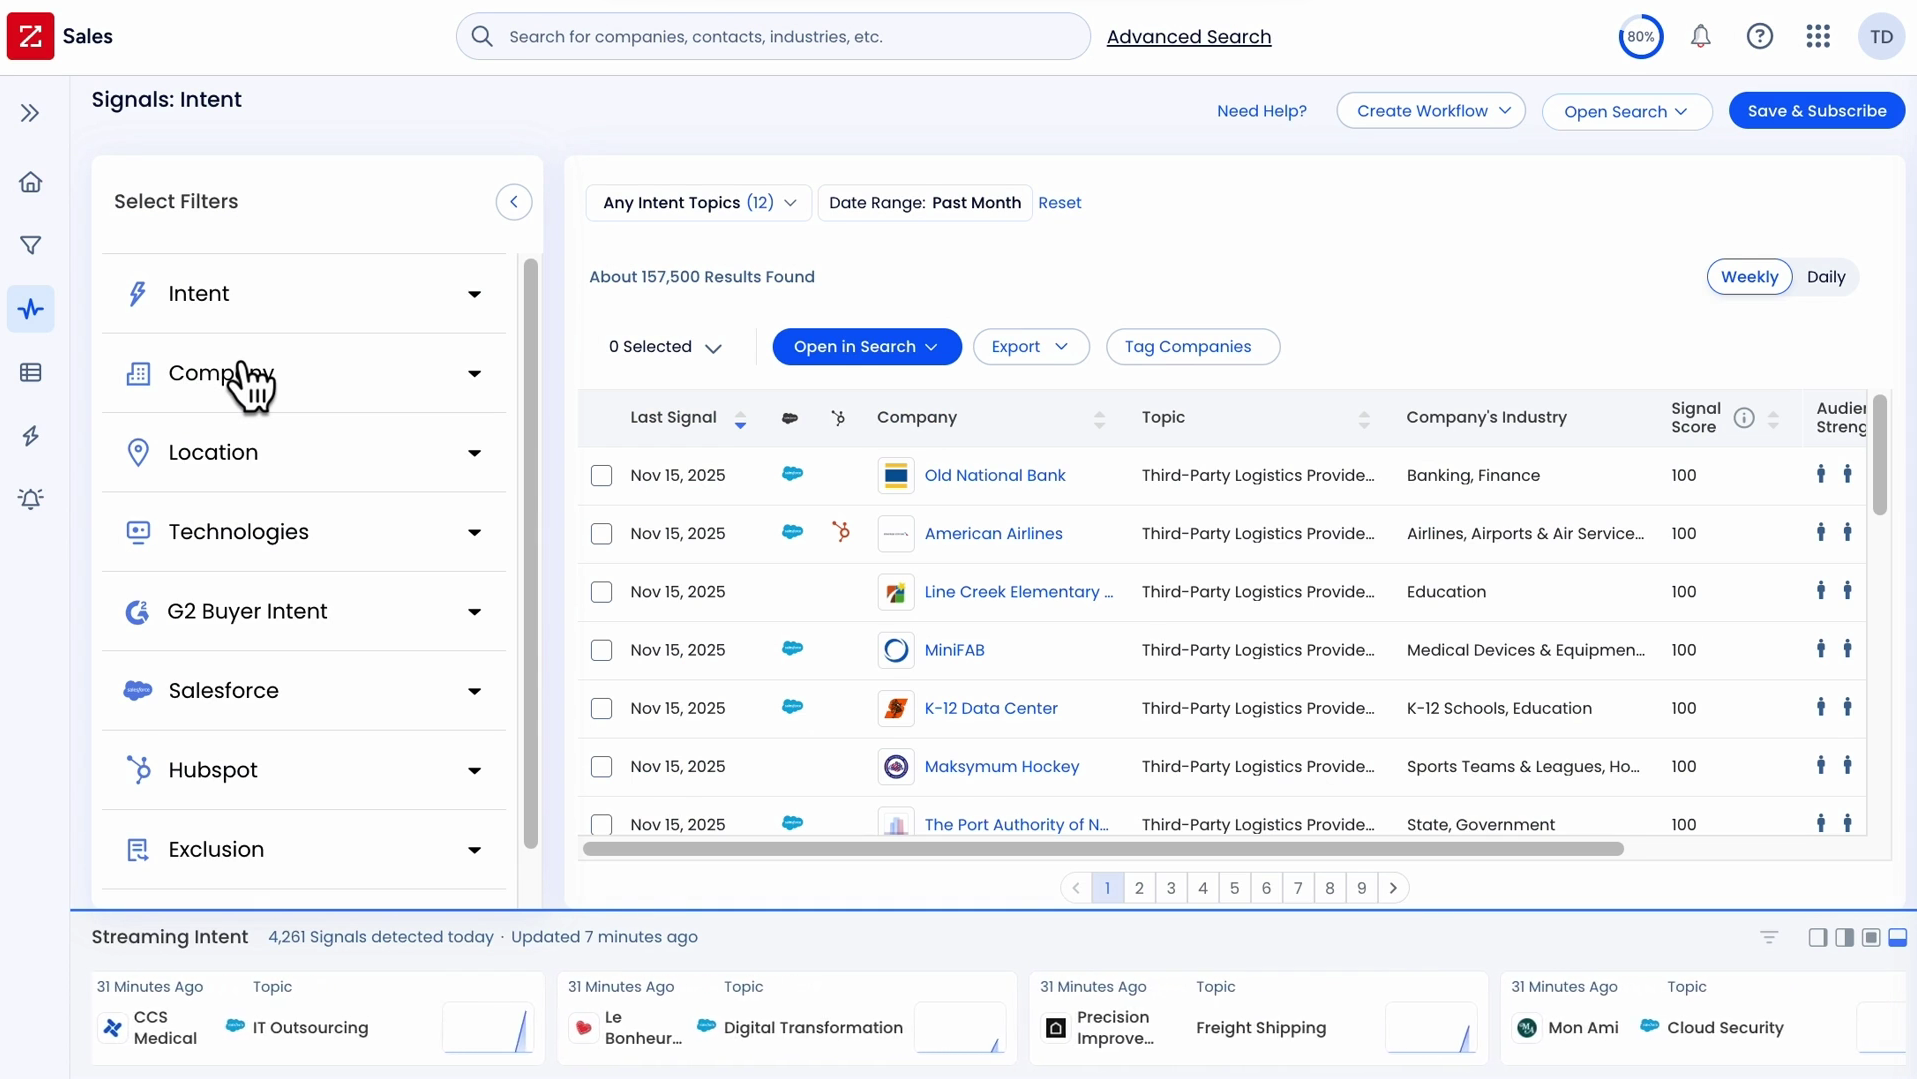
Task: Select the Old National Bank row checkbox
Action: point(601,476)
